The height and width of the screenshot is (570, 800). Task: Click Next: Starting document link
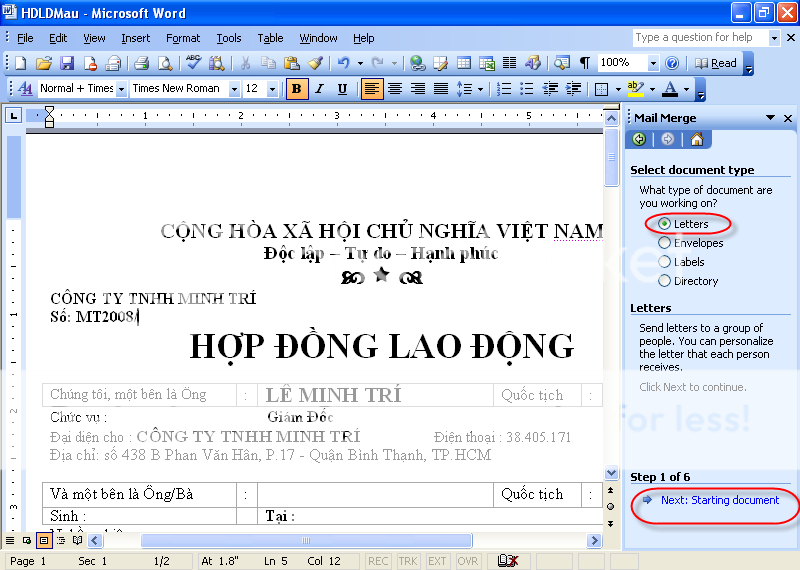[719, 500]
